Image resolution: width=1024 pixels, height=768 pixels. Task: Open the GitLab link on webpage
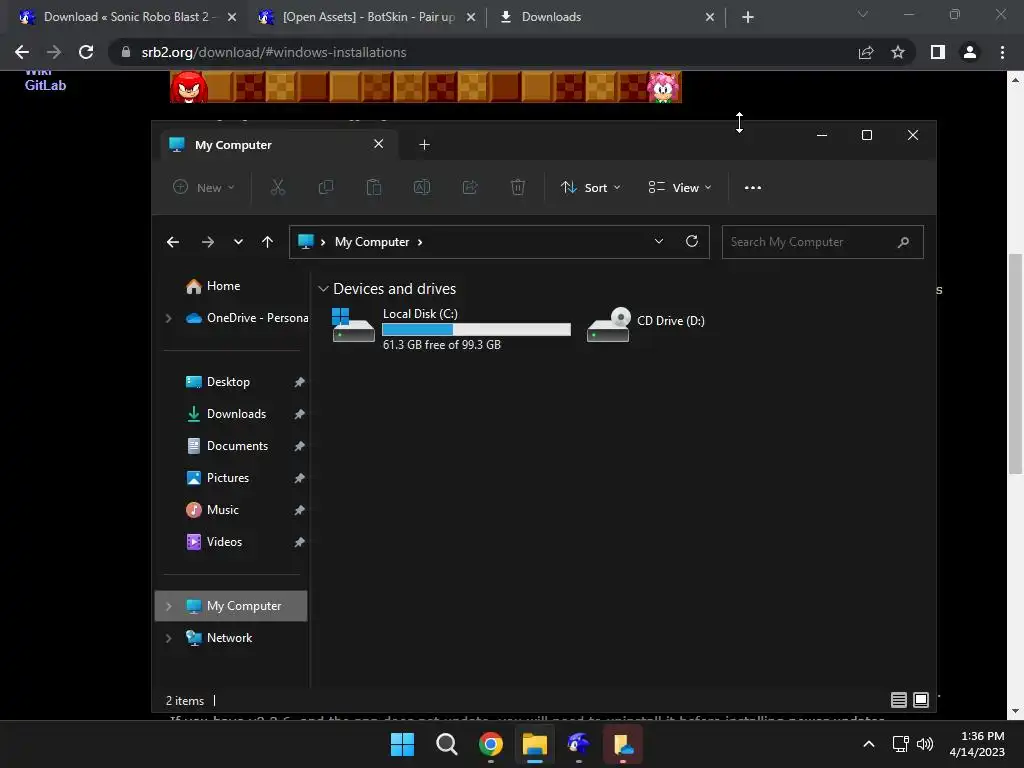[45, 86]
